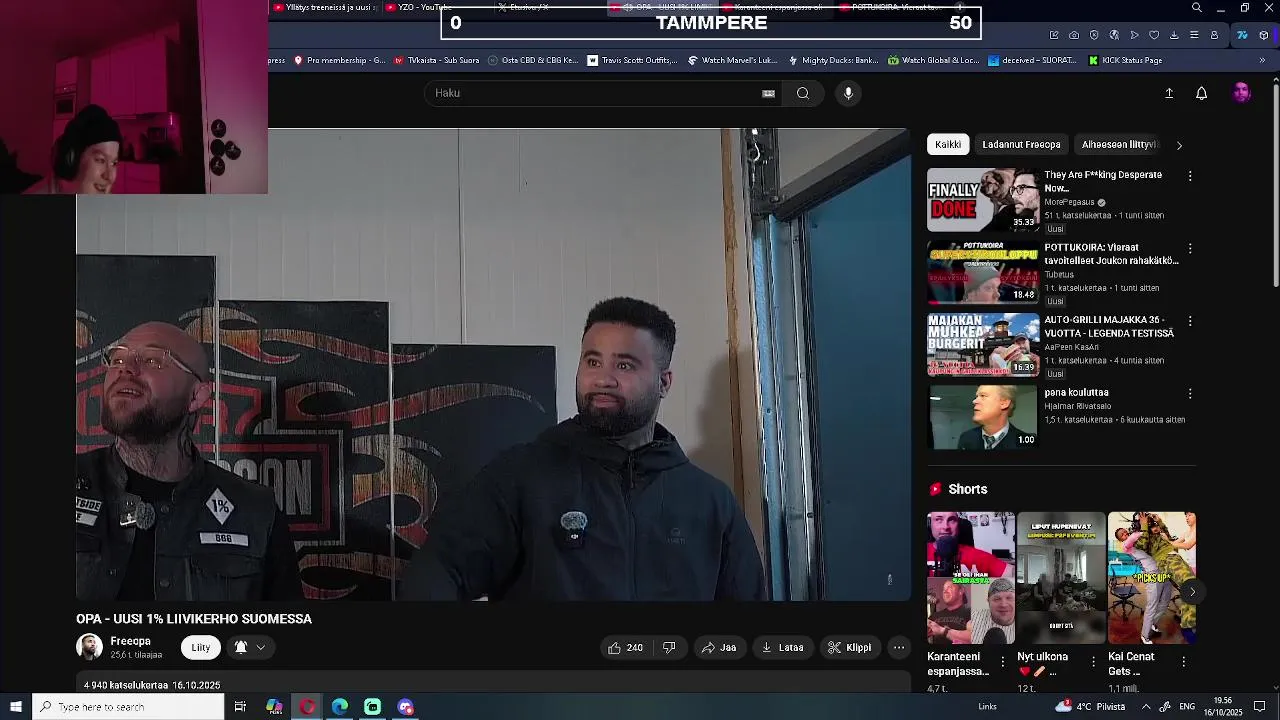This screenshot has width=1280, height=720.
Task: Open YouTube account avatar menu
Action: point(1242,93)
